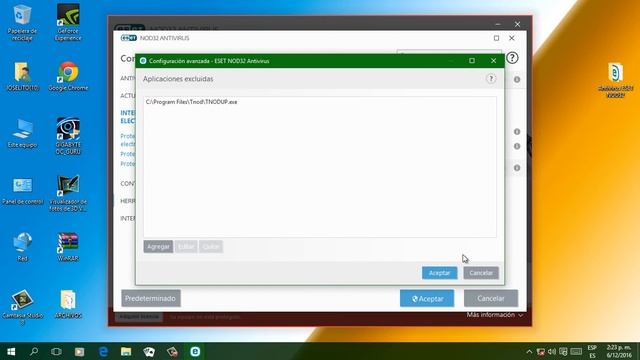Open Red network desktop icon
The height and width of the screenshot is (360, 640).
click(22, 247)
